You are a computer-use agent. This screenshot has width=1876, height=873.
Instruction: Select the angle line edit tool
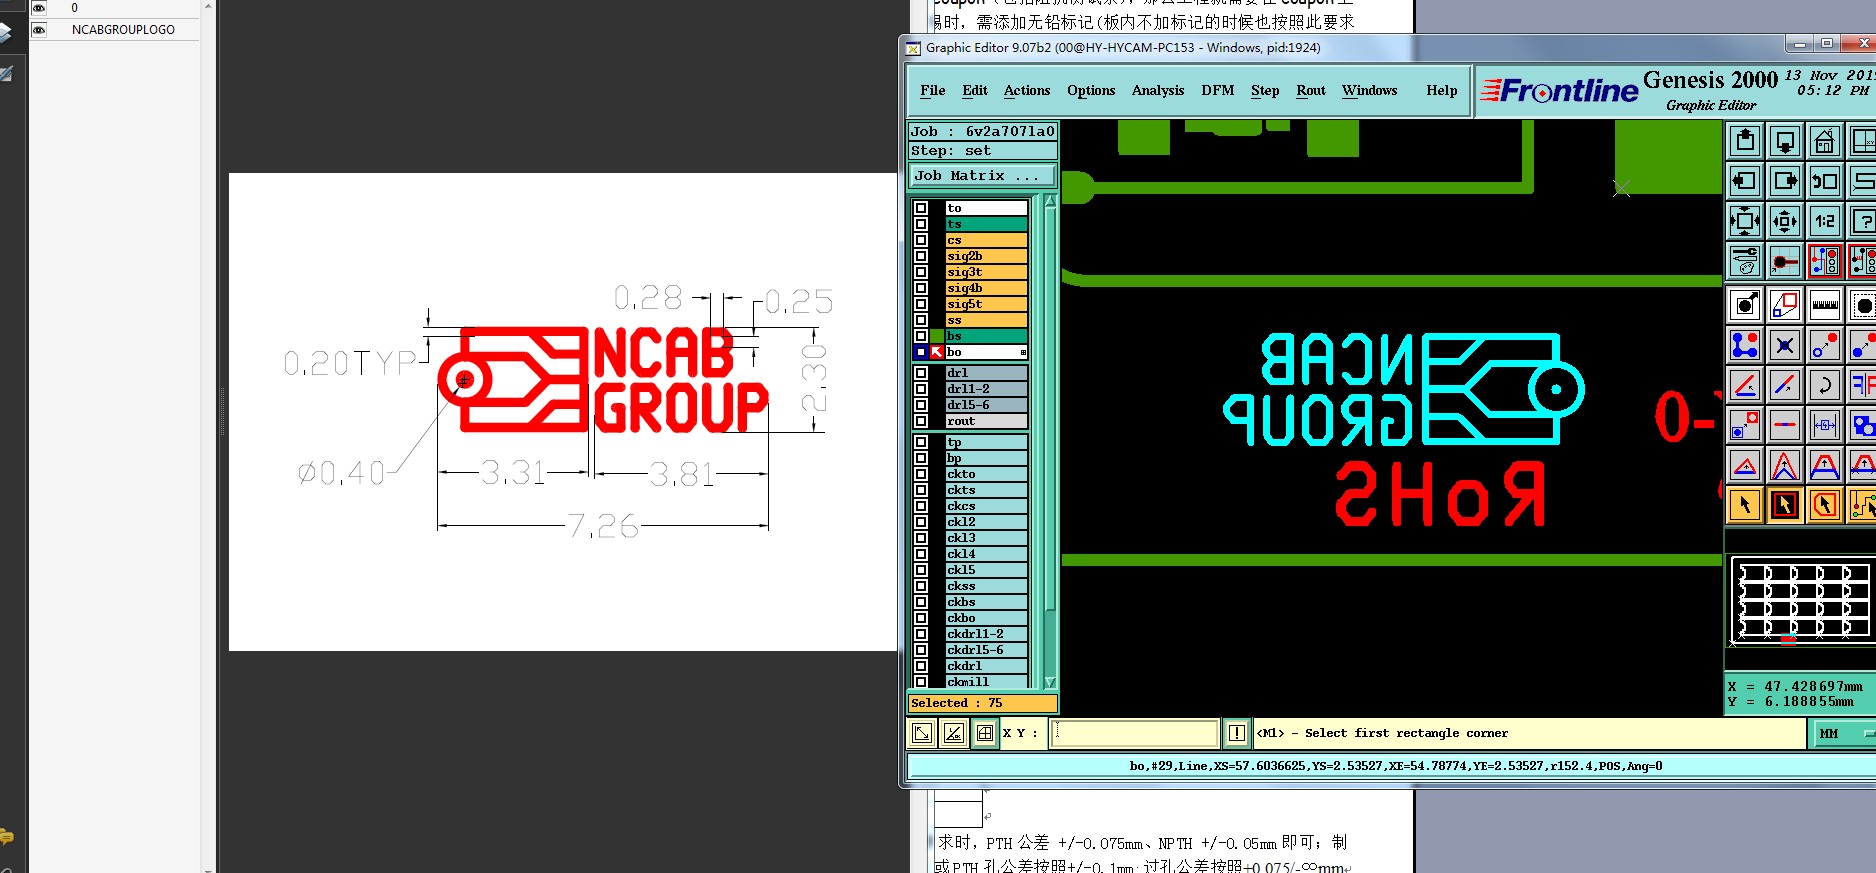(1745, 385)
